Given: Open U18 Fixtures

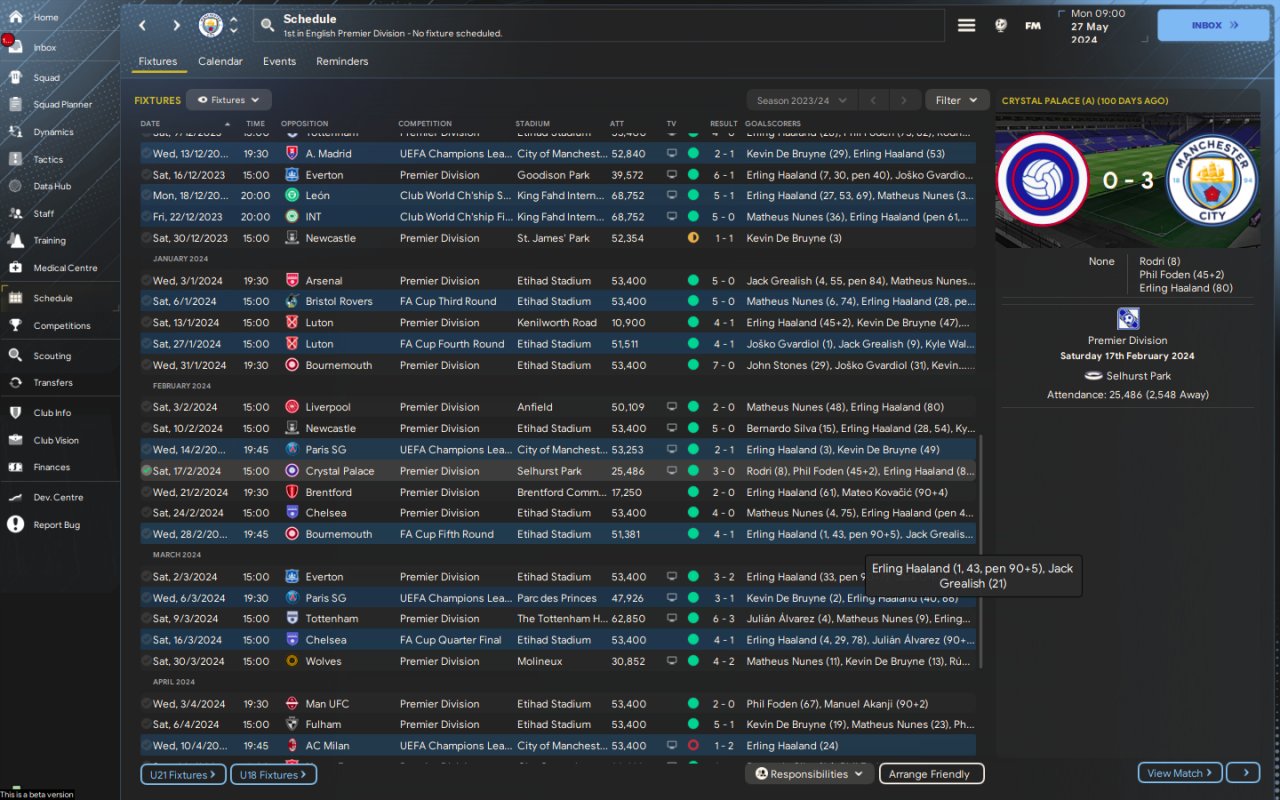Looking at the screenshot, I should (273, 774).
